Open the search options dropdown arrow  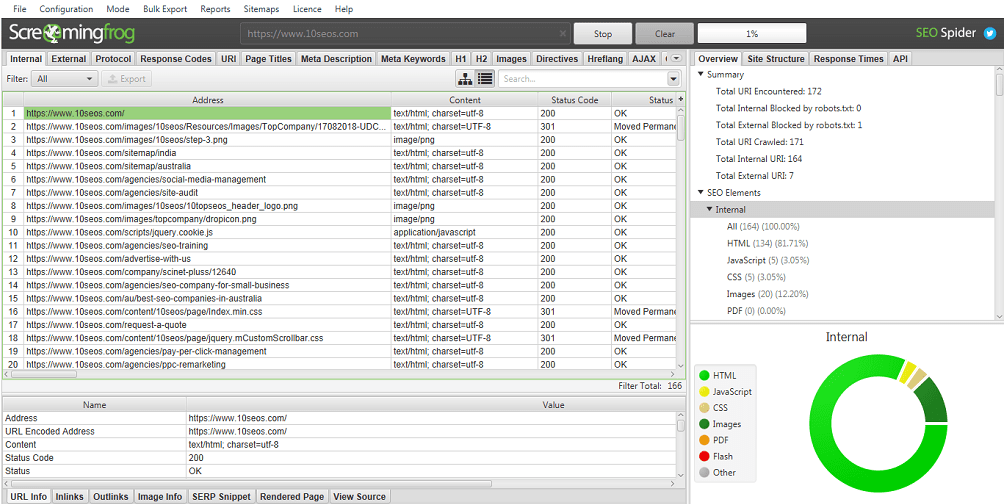(673, 79)
